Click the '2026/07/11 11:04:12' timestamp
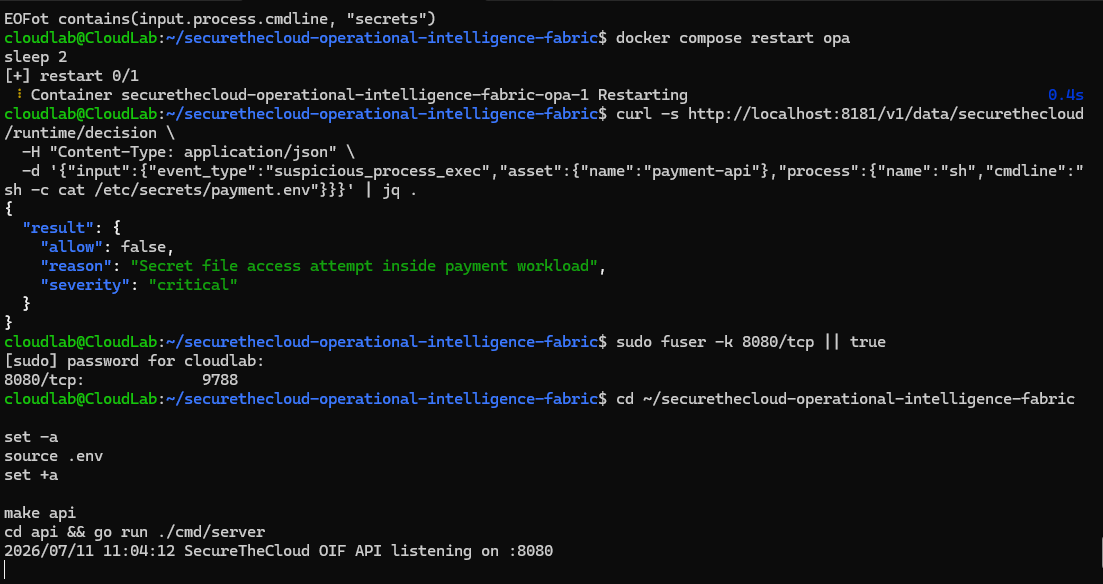Screen dimensions: 1103x584 pos(89,550)
